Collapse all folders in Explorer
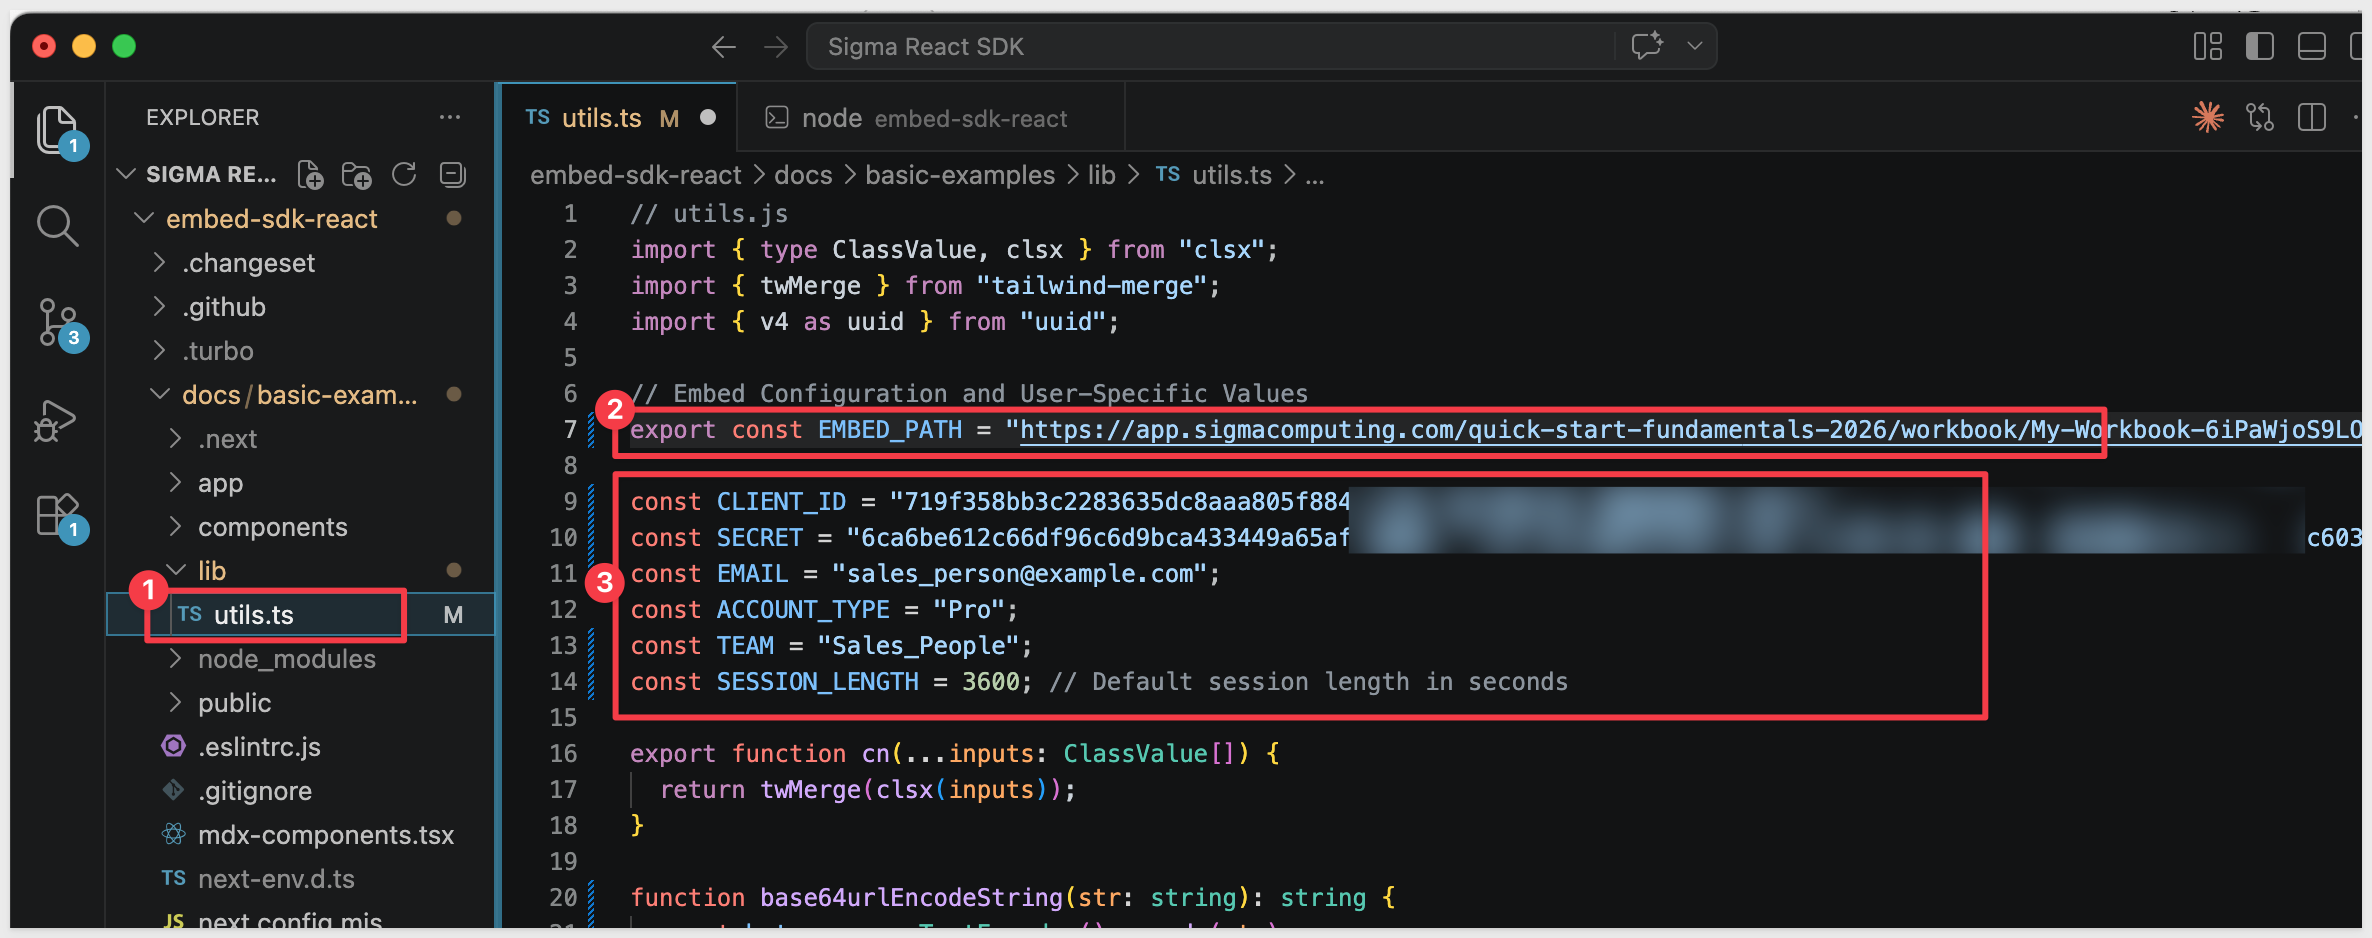Screen dimensions: 2372x938 pos(452,175)
